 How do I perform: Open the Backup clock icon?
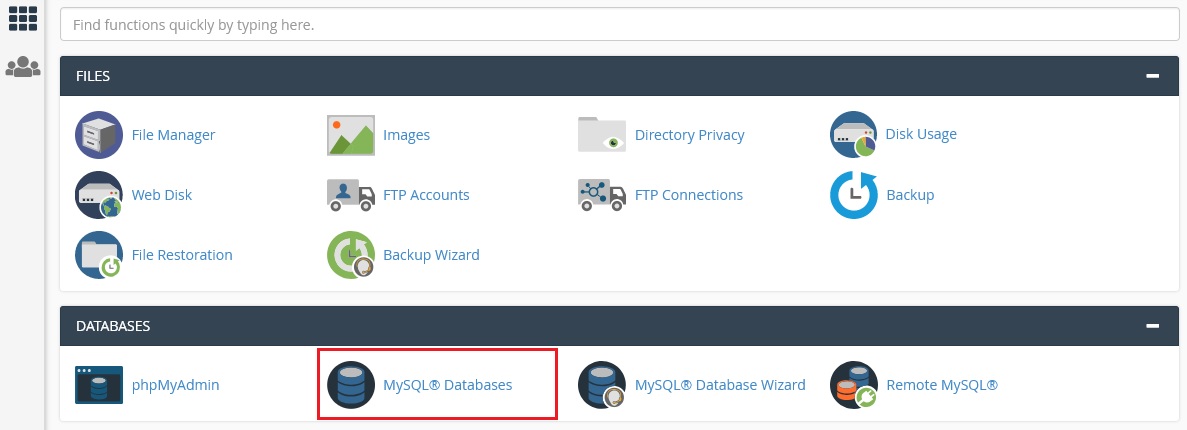click(853, 195)
